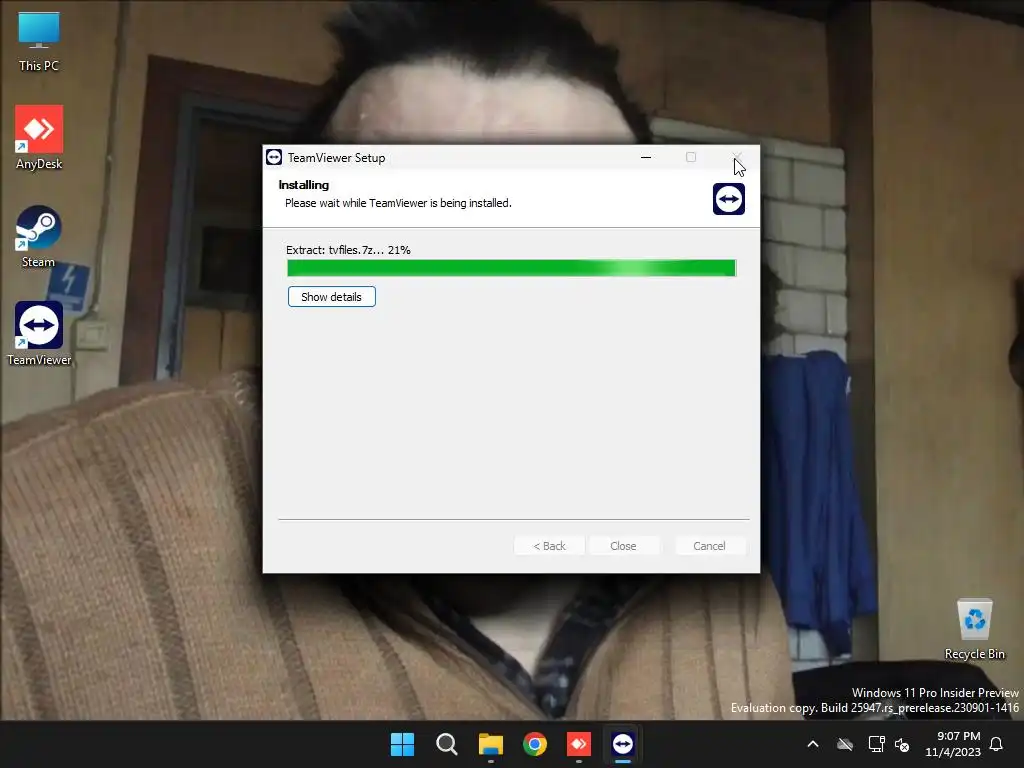This screenshot has width=1024, height=768.
Task: Minimize the TeamViewer Setup window
Action: [x=646, y=157]
